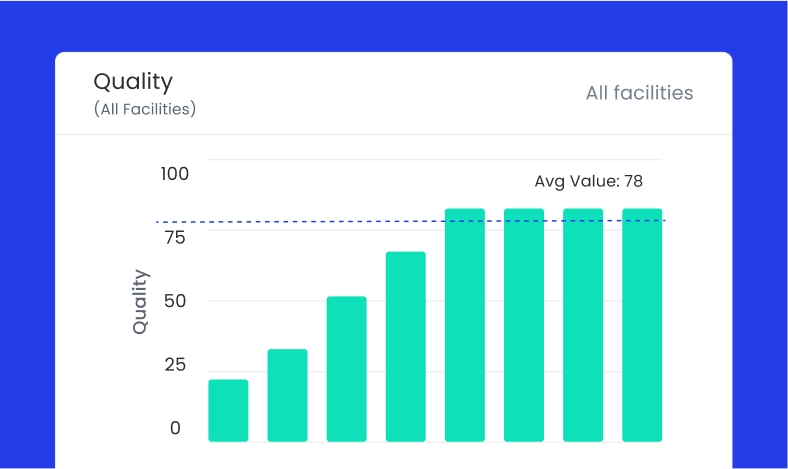This screenshot has height=469, width=788.
Task: Click the dashed blue average line
Action: pos(300,221)
